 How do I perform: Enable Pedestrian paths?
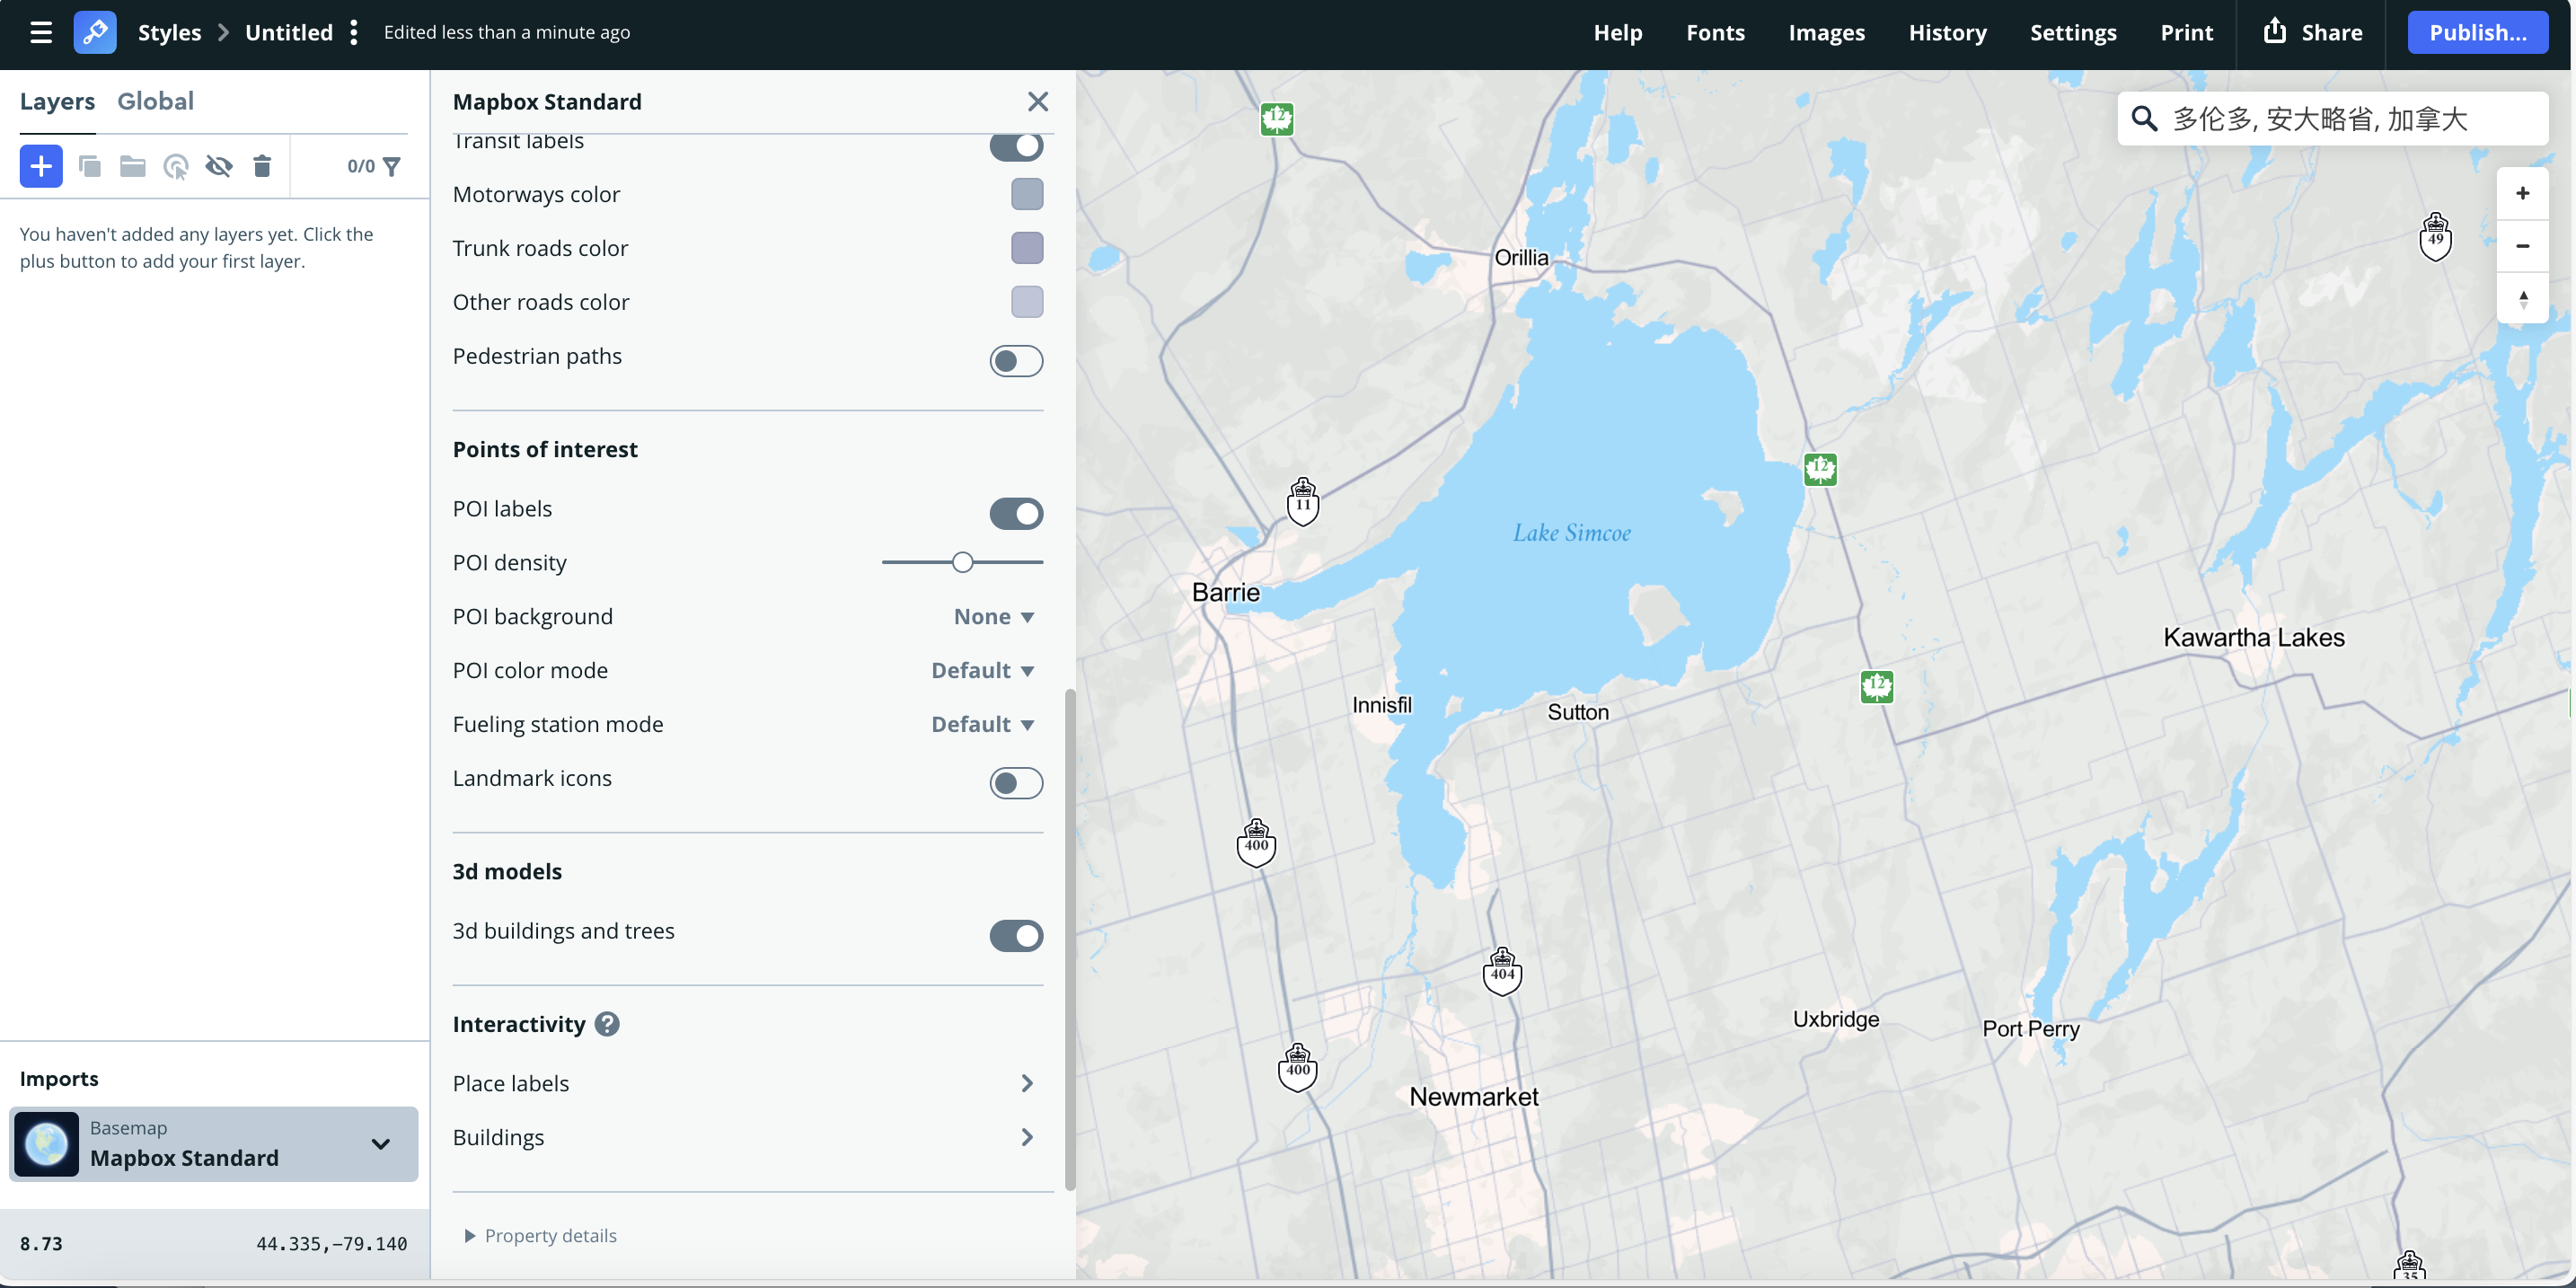pyautogui.click(x=1016, y=361)
